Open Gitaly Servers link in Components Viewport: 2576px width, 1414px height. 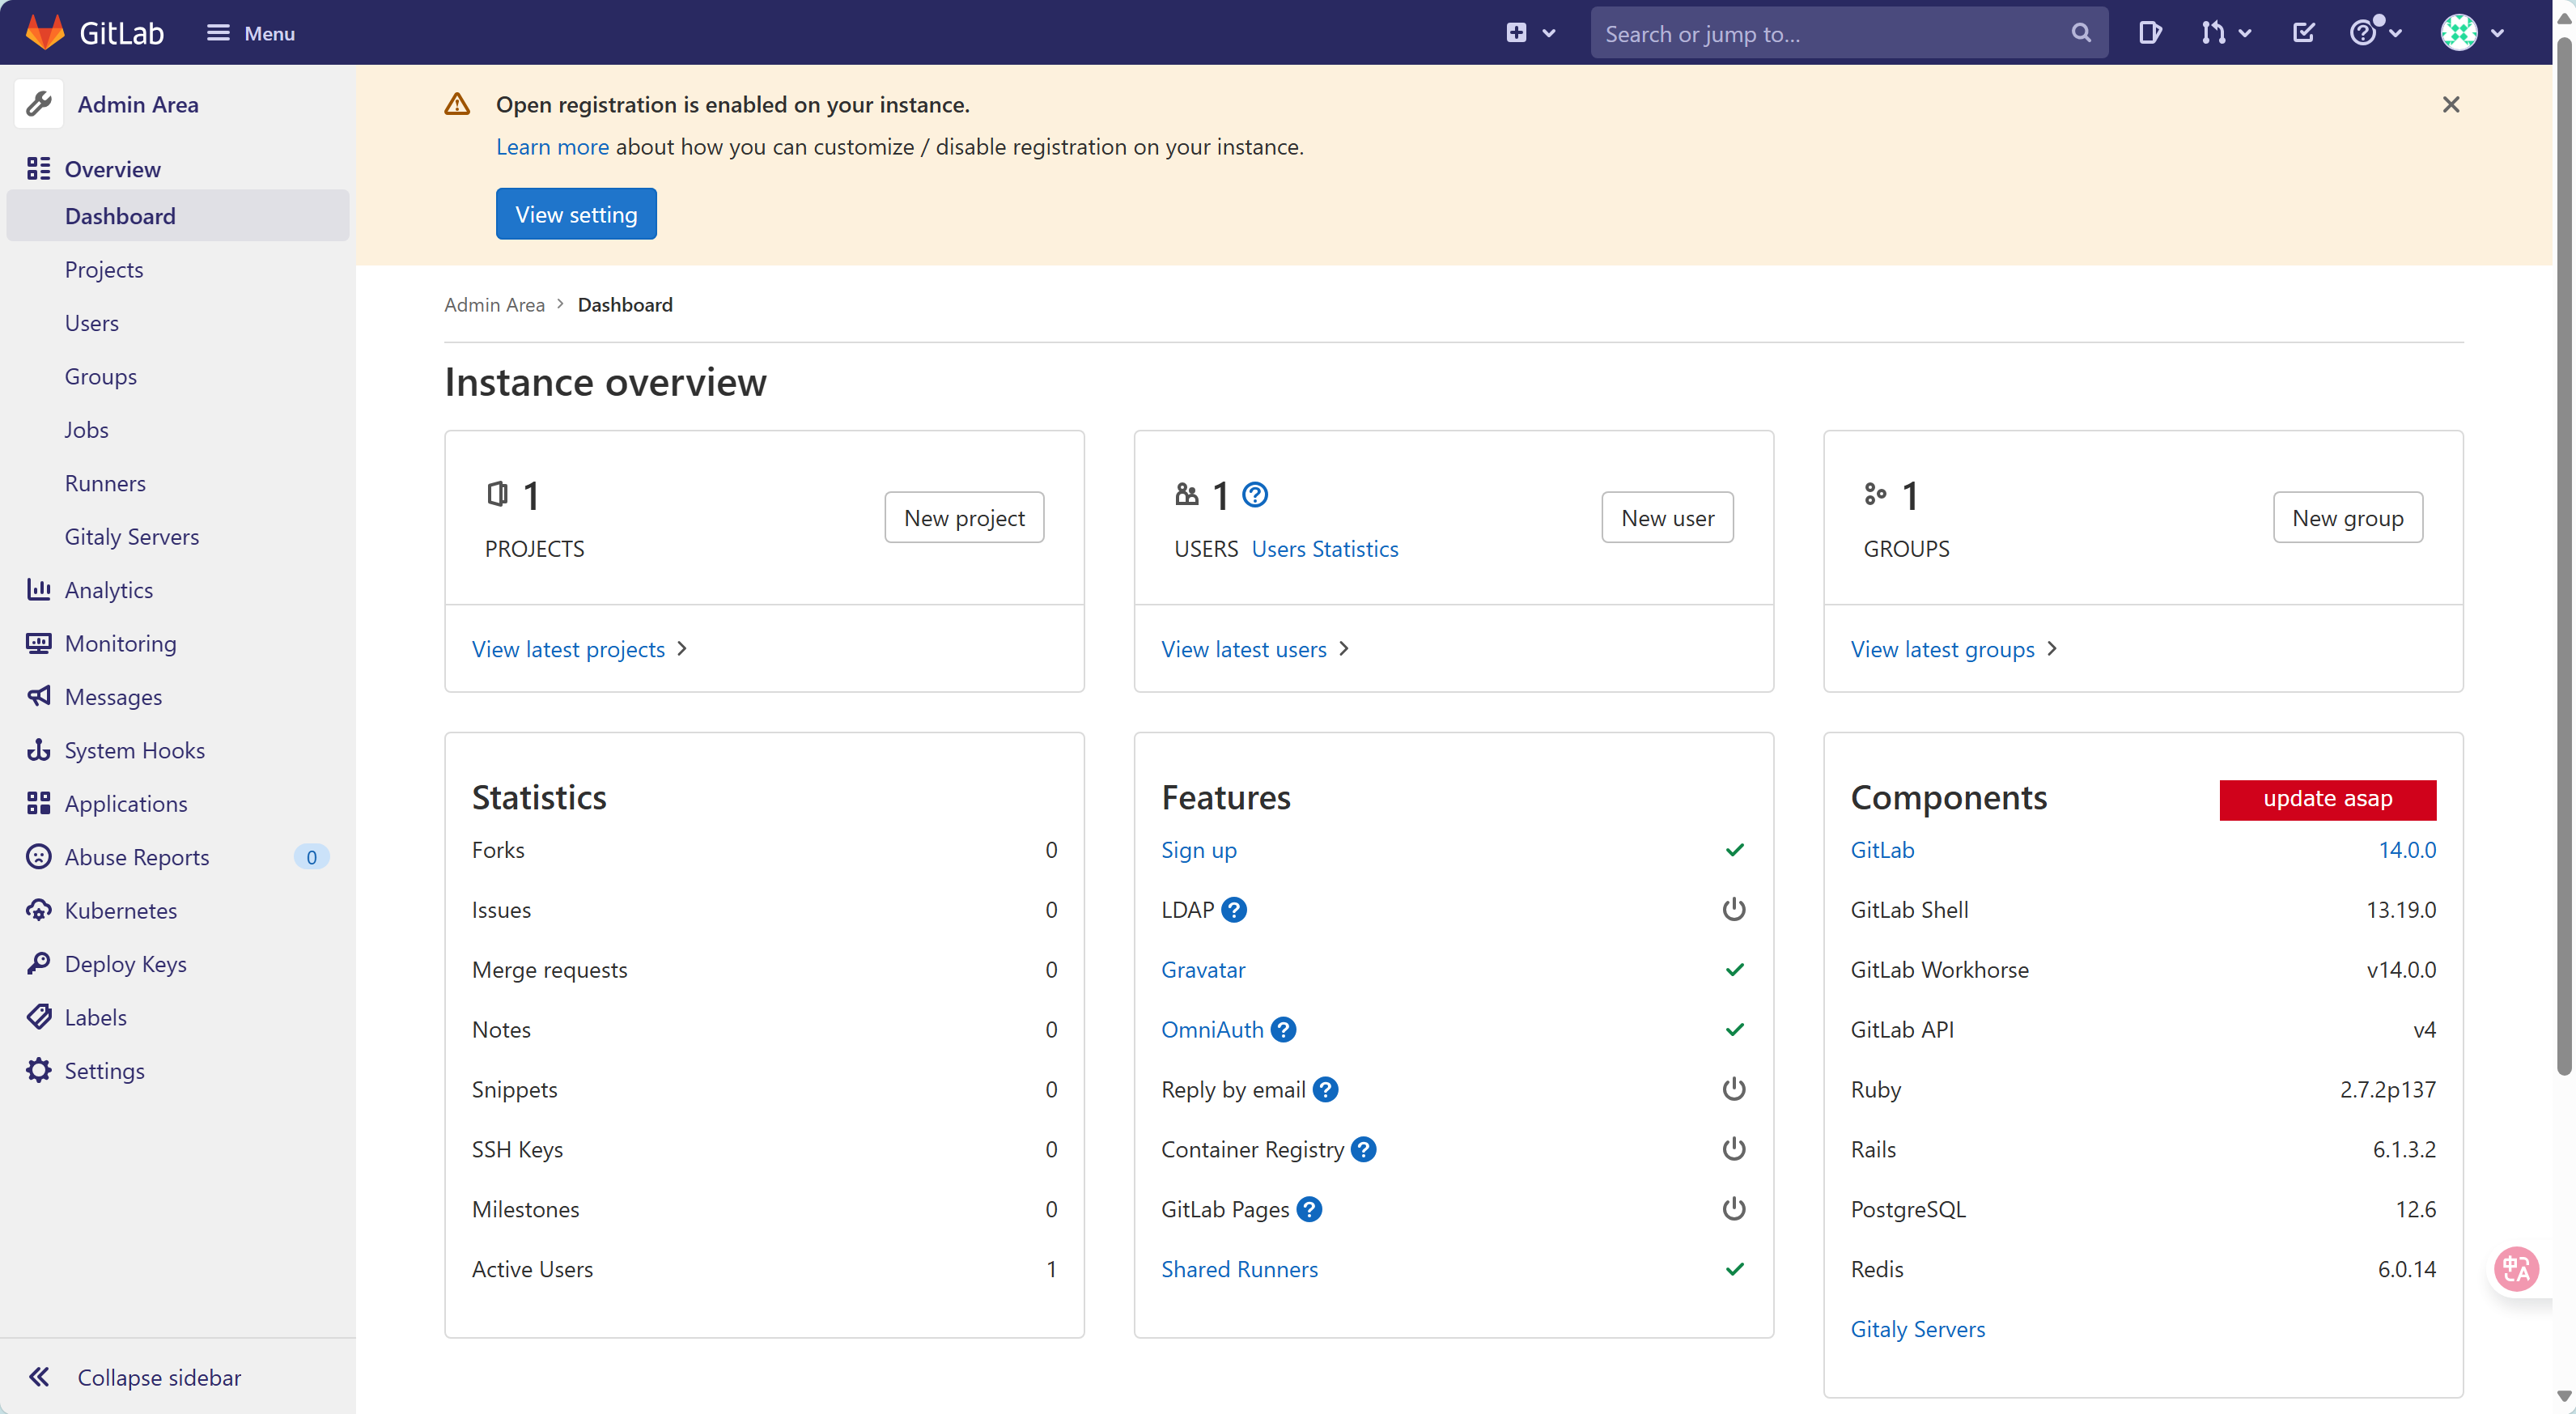click(1917, 1329)
